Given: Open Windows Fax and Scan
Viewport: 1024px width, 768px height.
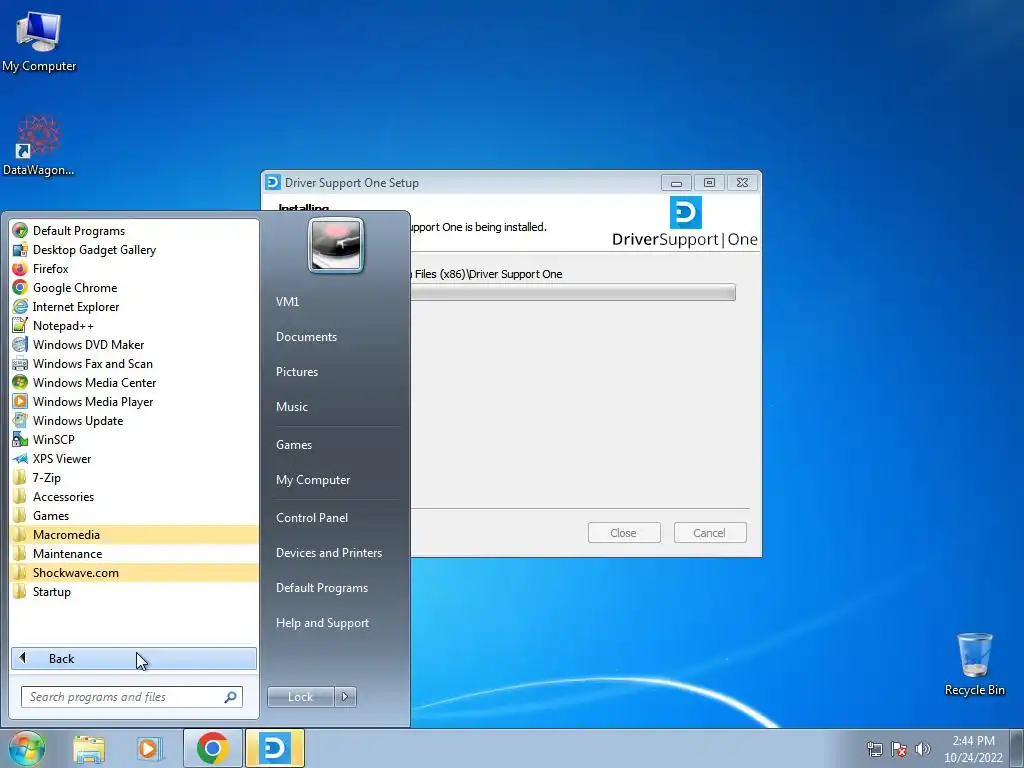Looking at the screenshot, I should pyautogui.click(x=135, y=363).
